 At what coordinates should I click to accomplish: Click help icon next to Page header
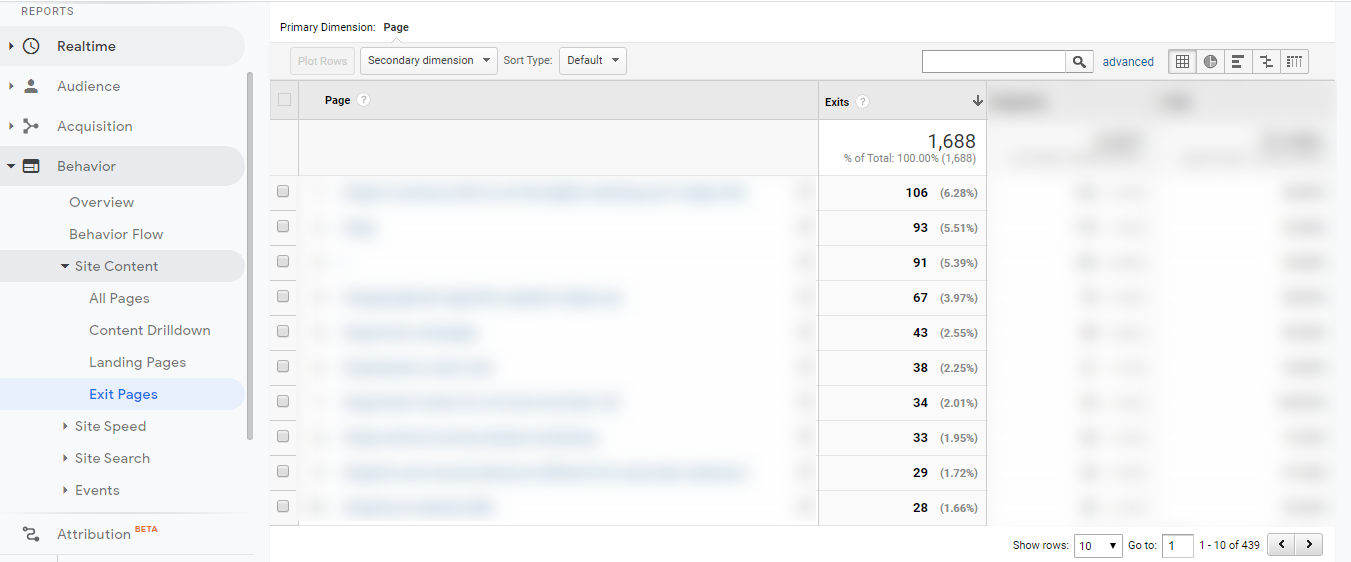tap(364, 100)
